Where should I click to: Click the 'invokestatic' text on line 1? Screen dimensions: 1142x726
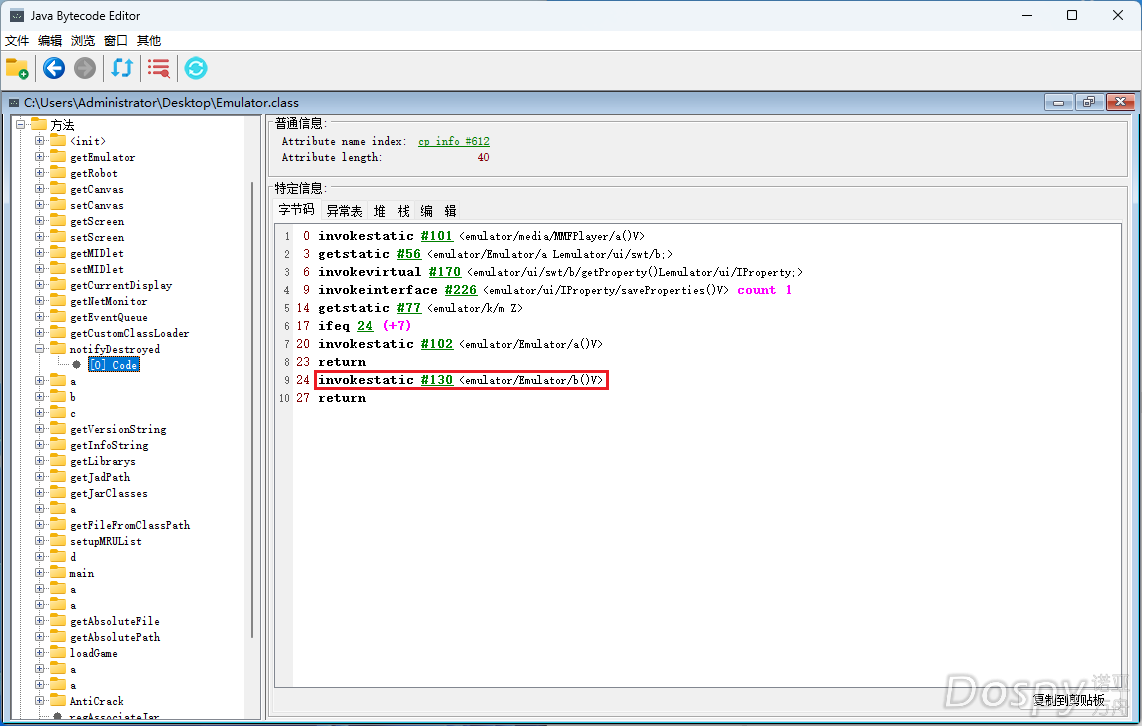coord(366,236)
